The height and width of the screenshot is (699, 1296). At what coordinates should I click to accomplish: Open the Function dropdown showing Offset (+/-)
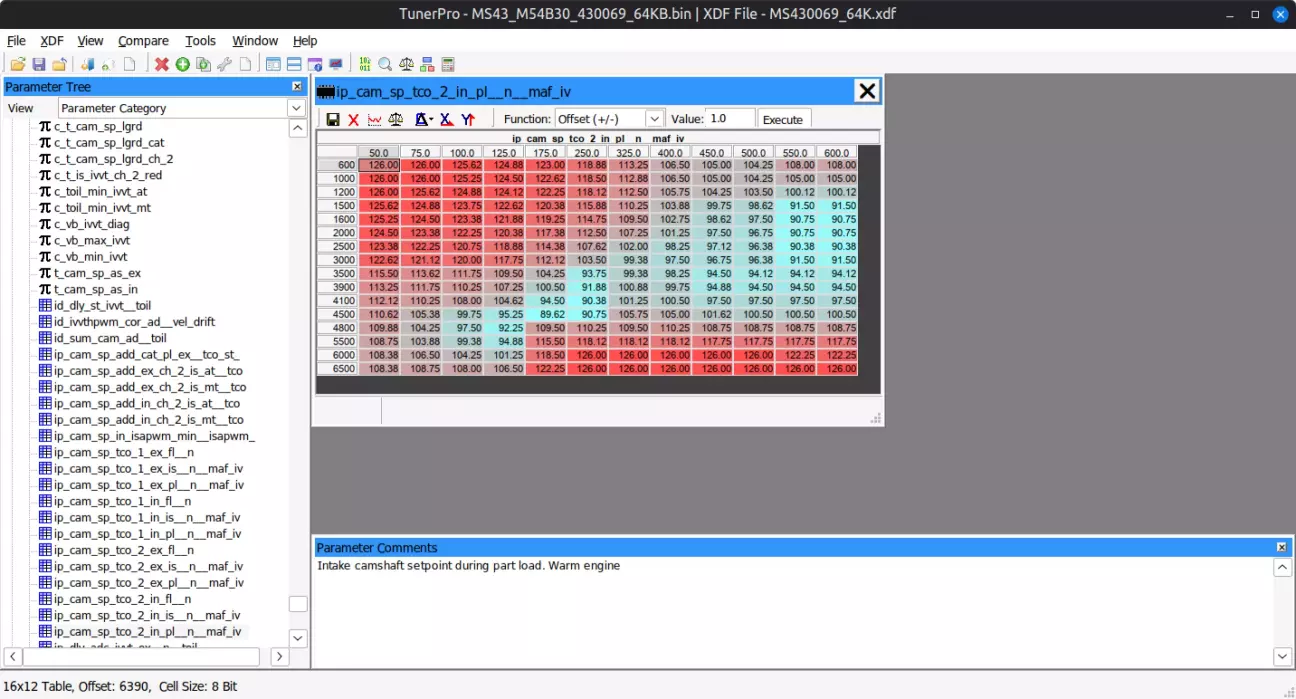[x=654, y=119]
